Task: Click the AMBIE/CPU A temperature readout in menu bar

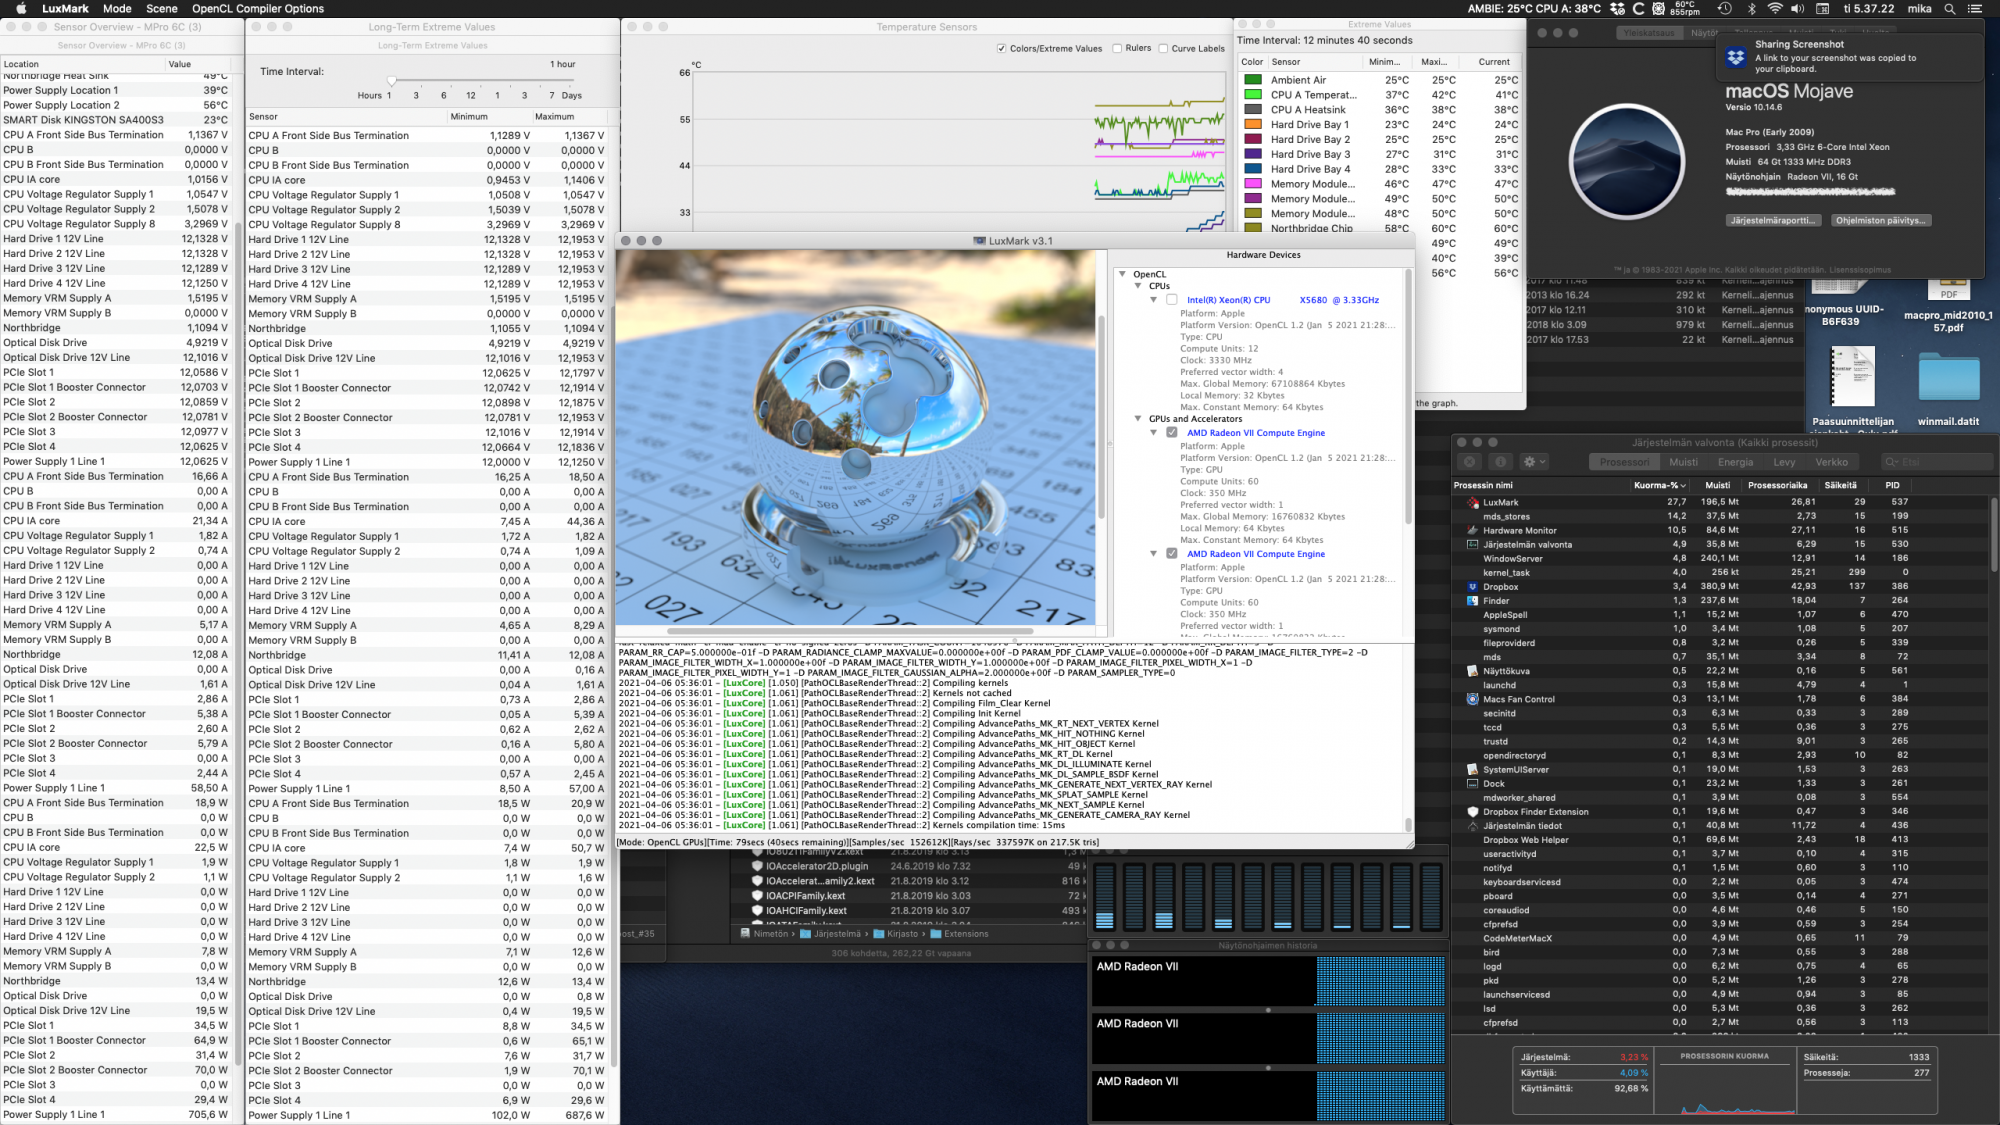Action: [x=1534, y=8]
